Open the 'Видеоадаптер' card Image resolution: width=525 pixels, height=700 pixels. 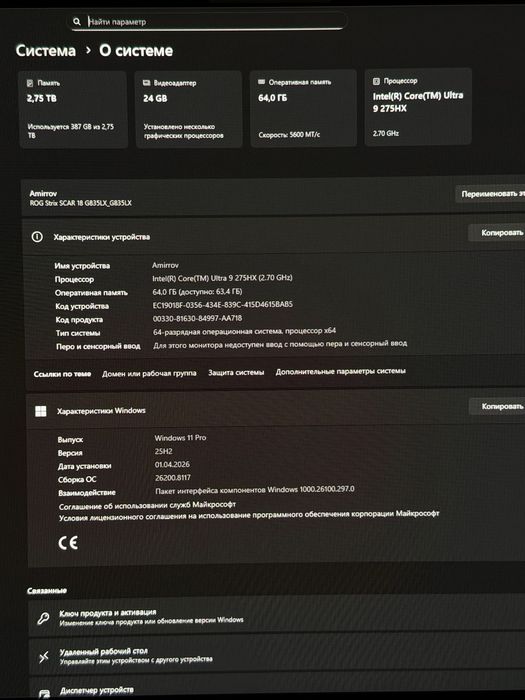point(188,108)
